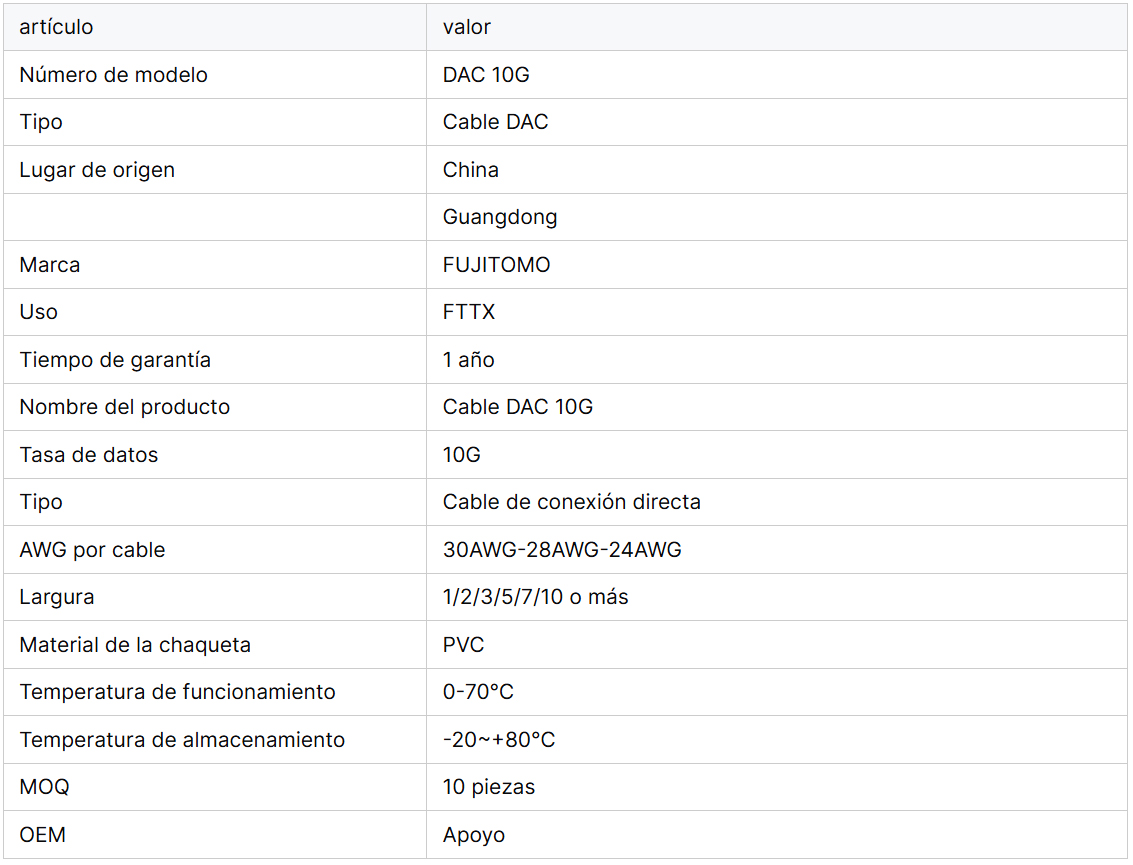
Task: Click the 'DAC 10G' model value
Action: pyautogui.click(x=486, y=75)
